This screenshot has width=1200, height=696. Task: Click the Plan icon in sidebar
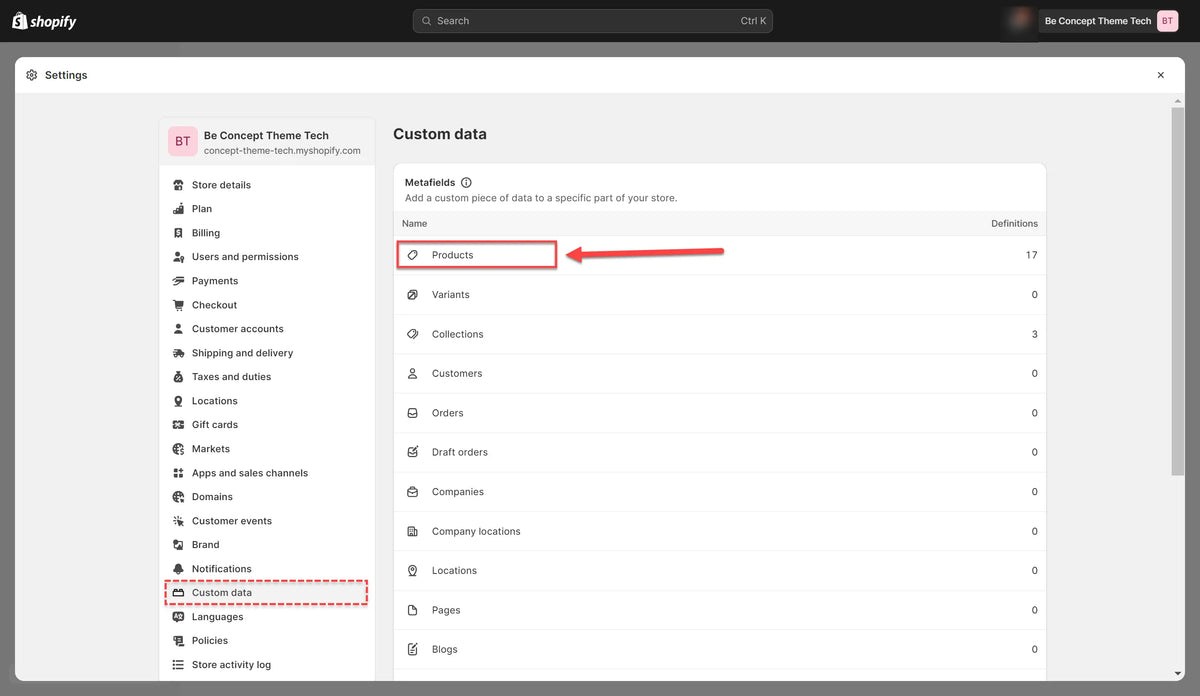178,209
